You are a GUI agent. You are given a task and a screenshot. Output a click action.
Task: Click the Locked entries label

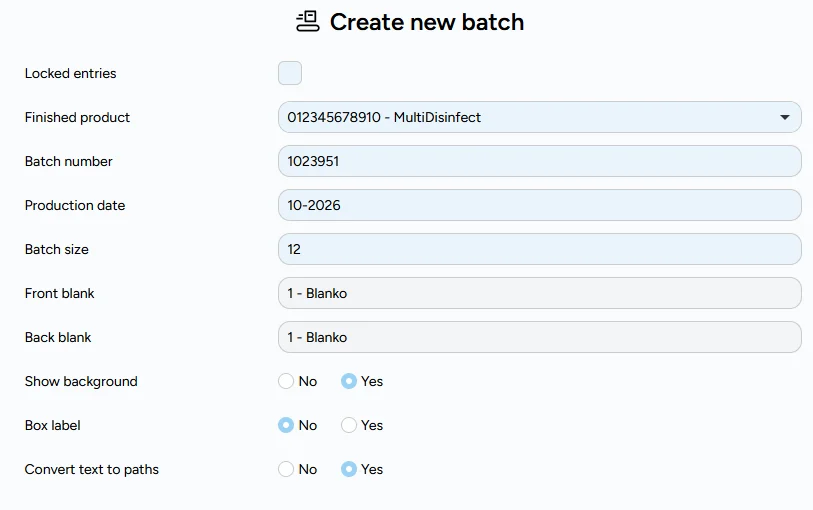71,74
